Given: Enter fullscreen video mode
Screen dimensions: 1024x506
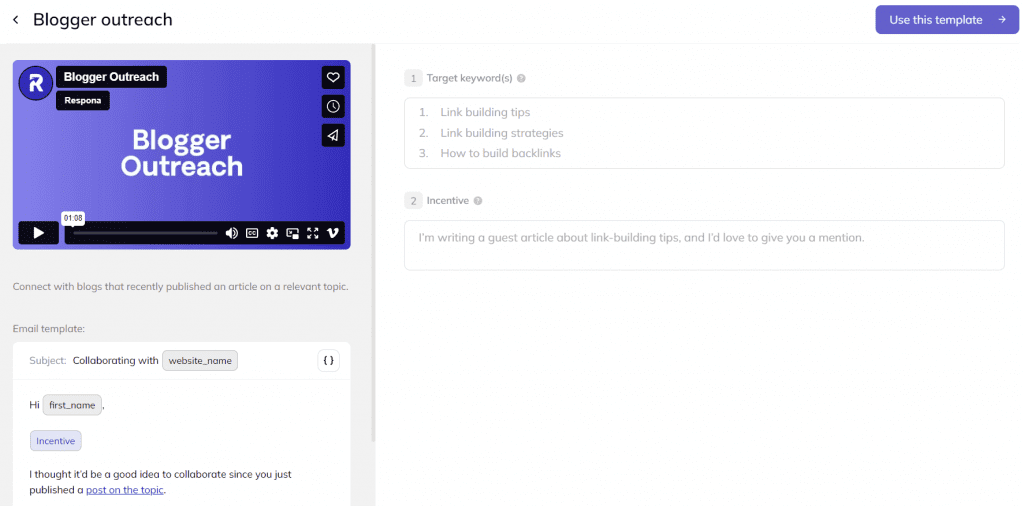Looking at the screenshot, I should (313, 233).
